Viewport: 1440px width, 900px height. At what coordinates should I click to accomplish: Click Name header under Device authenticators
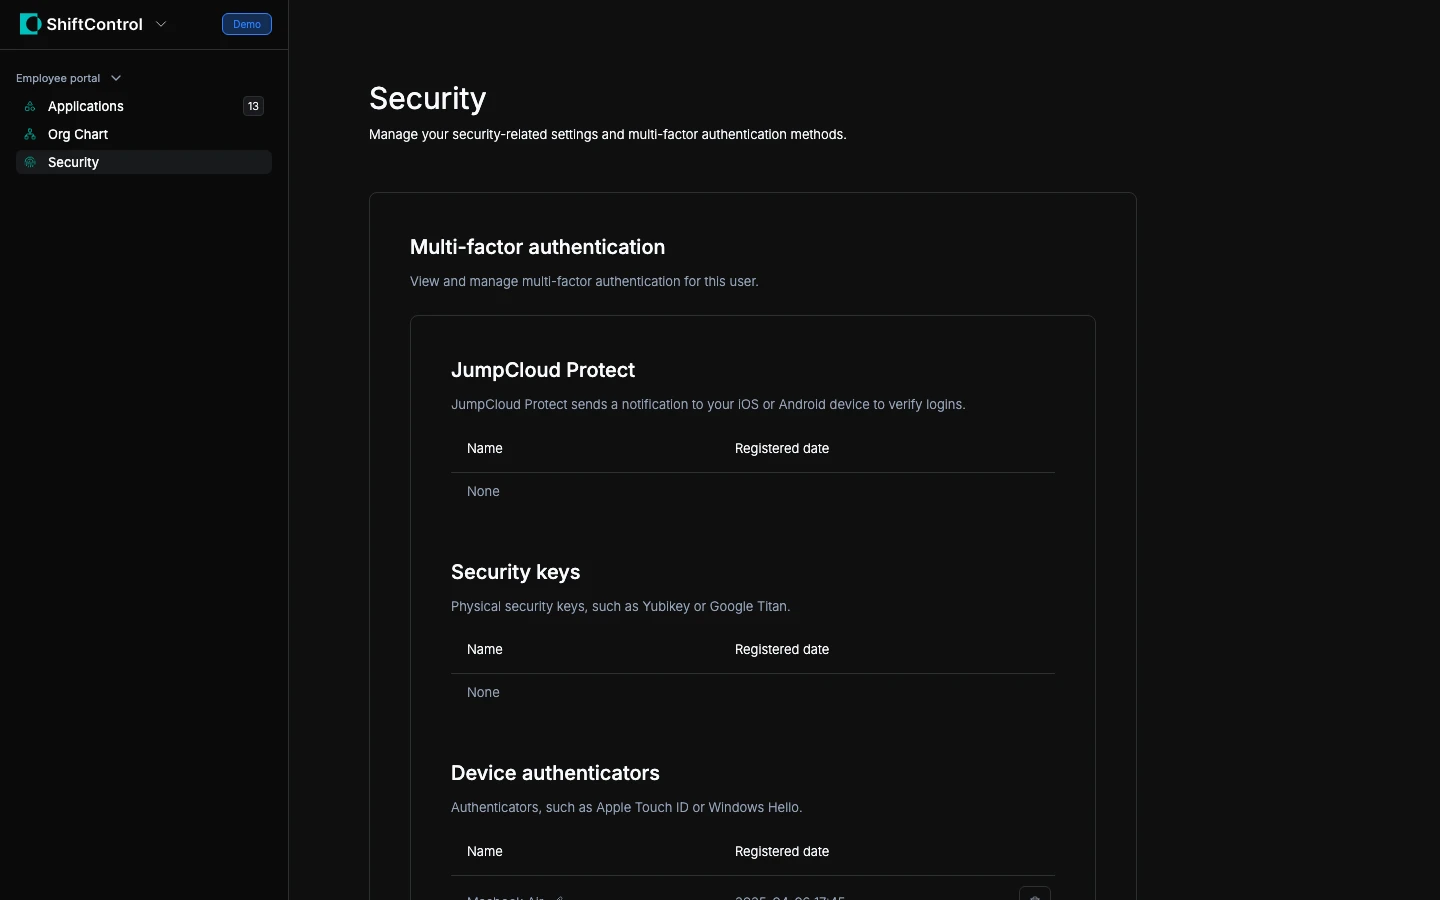485,852
